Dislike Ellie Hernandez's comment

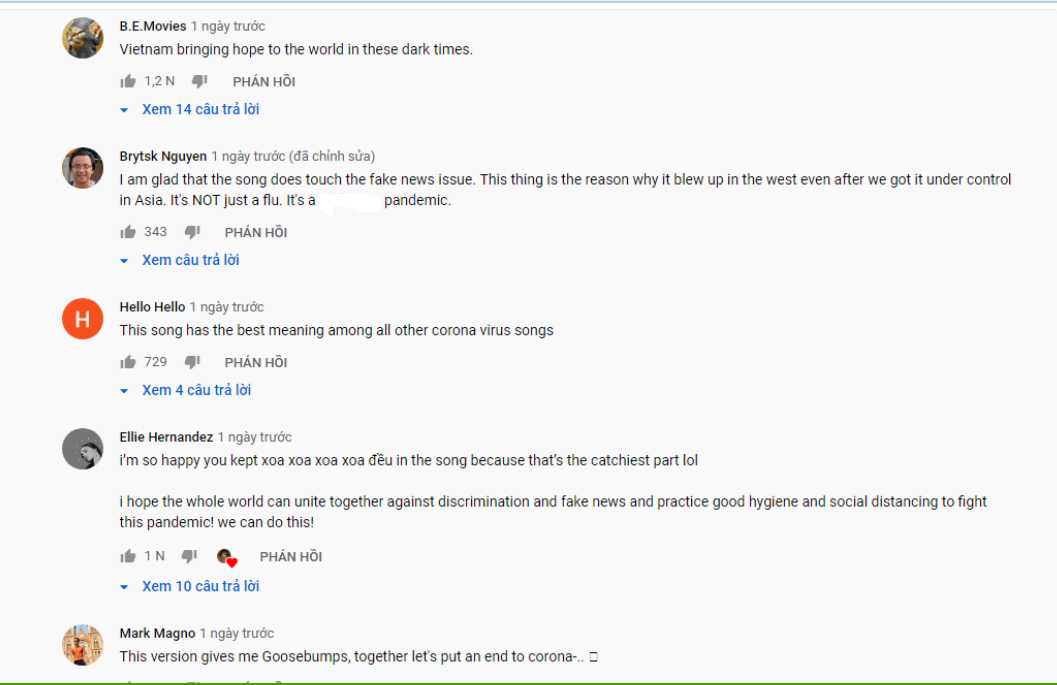tap(189, 556)
